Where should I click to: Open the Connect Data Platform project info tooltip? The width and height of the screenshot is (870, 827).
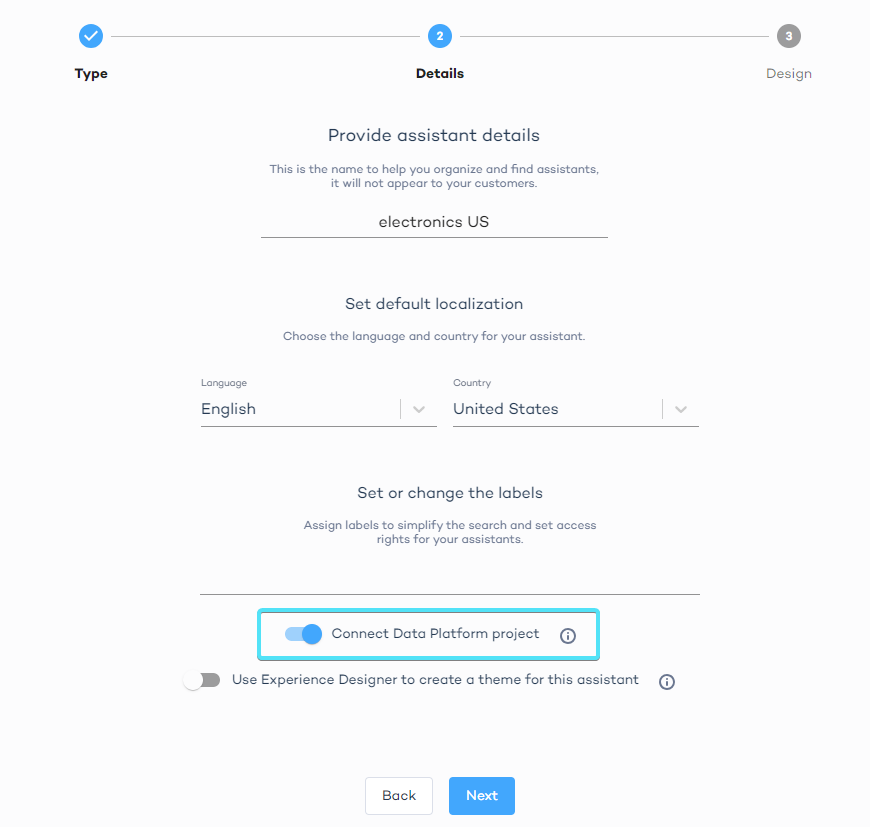(567, 635)
